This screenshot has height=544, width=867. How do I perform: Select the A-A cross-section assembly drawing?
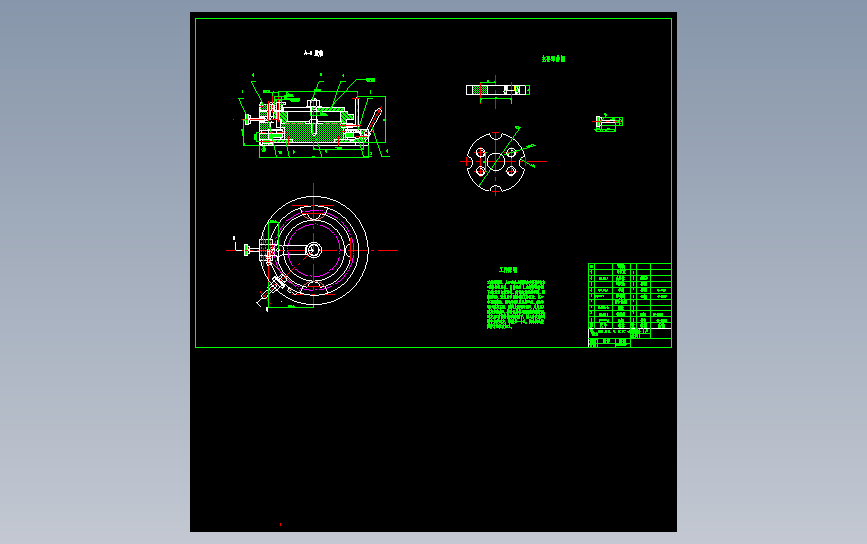point(314,117)
